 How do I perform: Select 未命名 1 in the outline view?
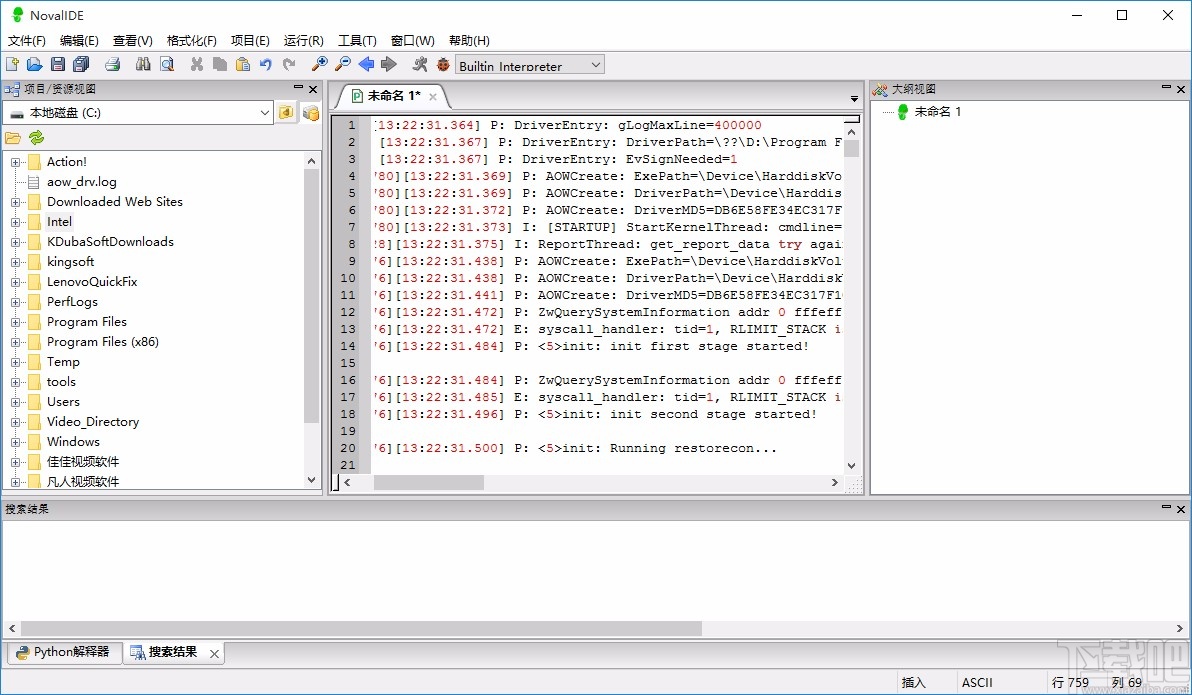point(937,112)
